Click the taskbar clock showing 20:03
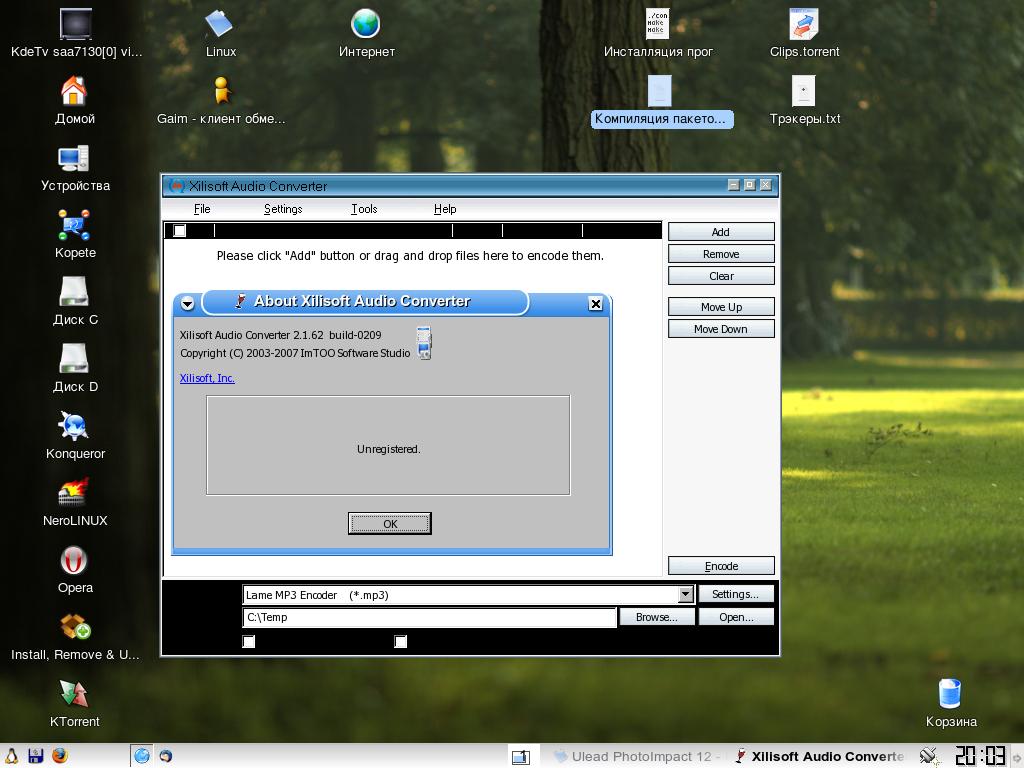 [980, 756]
